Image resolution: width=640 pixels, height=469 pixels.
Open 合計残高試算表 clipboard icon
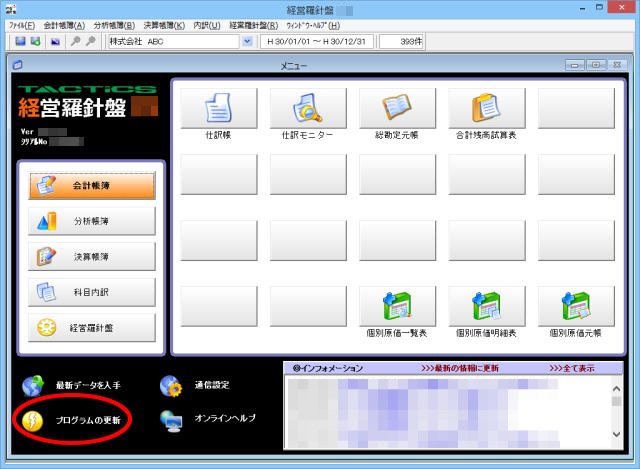487,108
